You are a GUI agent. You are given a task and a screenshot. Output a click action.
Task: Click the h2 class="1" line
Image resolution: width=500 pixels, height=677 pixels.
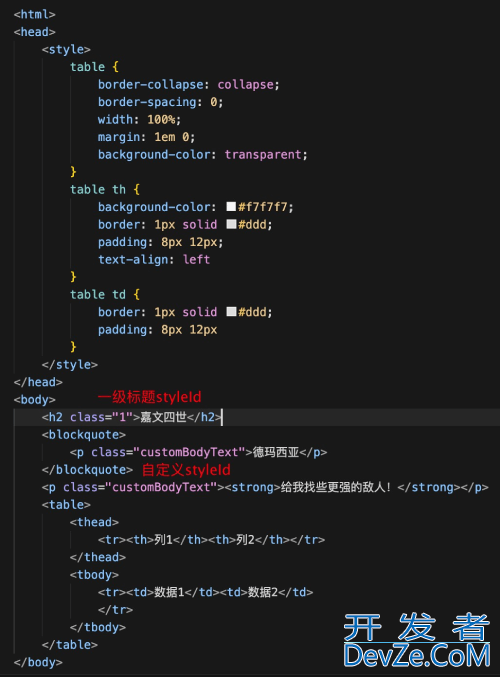coord(132,417)
